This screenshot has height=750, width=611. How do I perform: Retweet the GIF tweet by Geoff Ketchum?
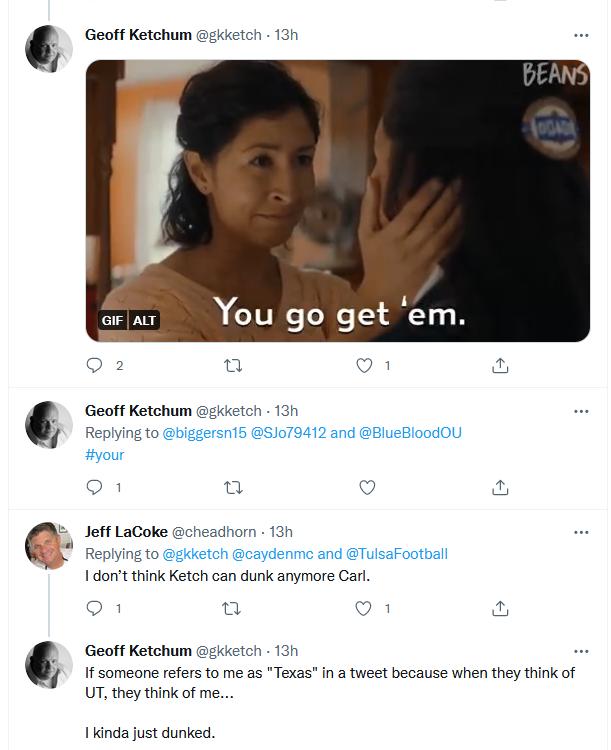click(233, 366)
